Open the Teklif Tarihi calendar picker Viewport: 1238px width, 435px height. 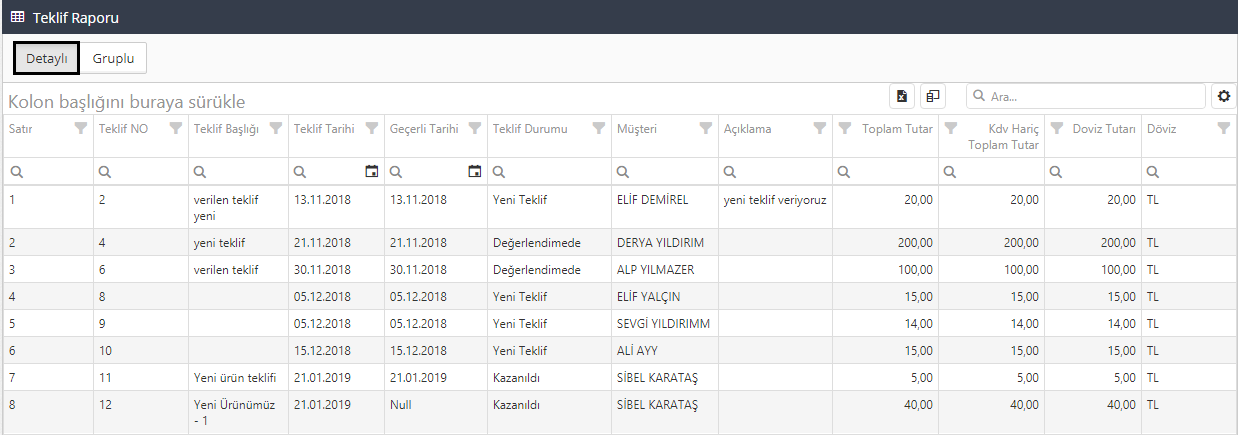tap(372, 171)
